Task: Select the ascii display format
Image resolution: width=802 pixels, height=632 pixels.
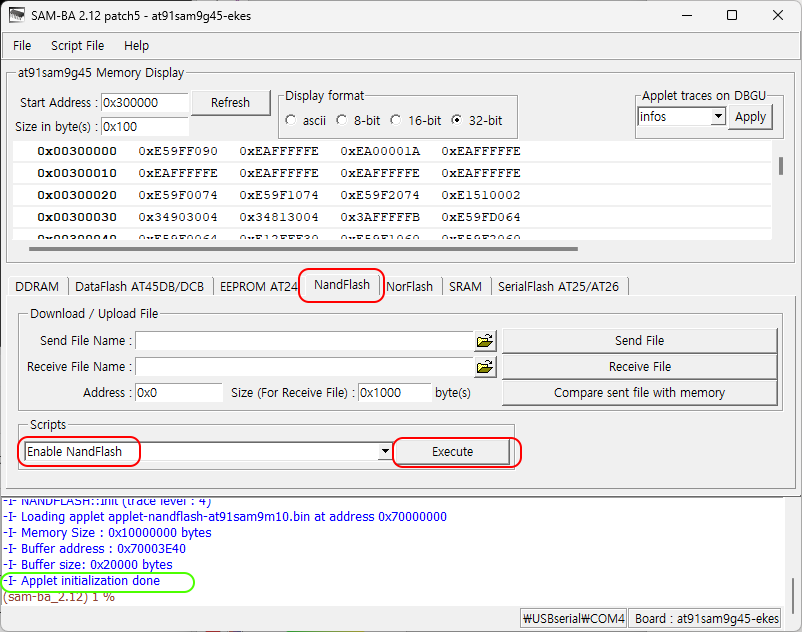Action: point(292,120)
